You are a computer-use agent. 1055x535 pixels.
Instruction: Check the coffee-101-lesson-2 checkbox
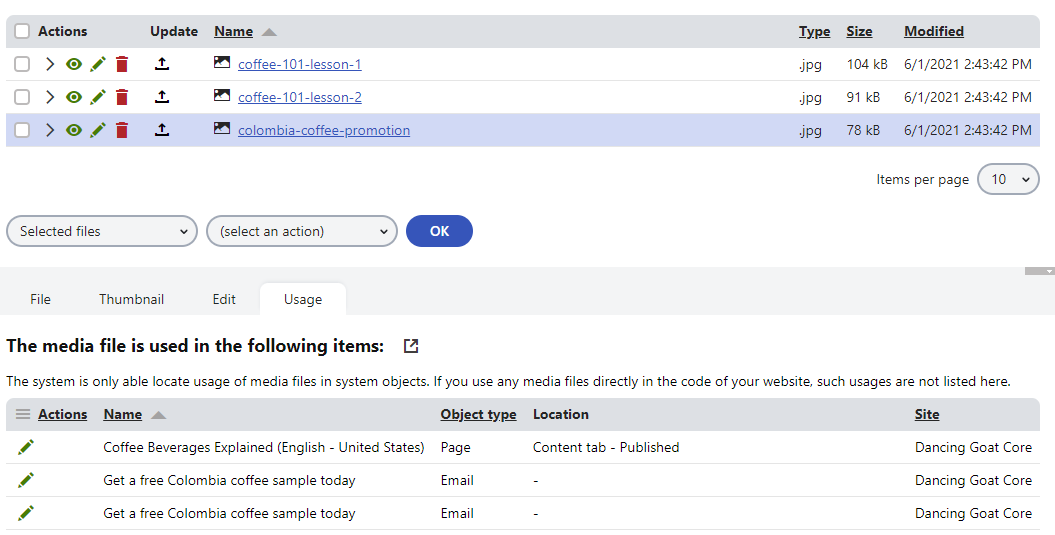pyautogui.click(x=22, y=98)
